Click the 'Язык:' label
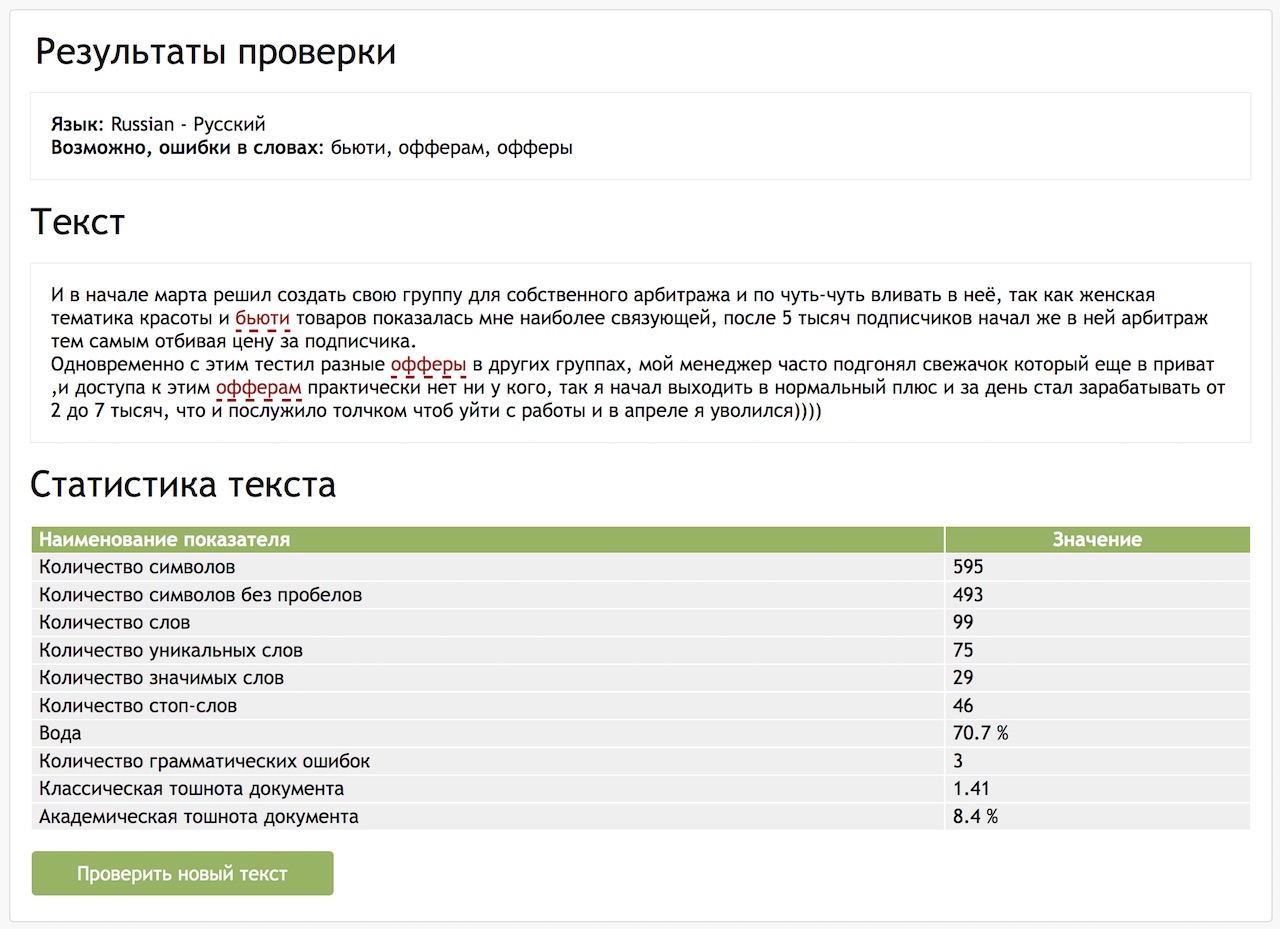Viewport: 1280px width, 929px height. 77,125
